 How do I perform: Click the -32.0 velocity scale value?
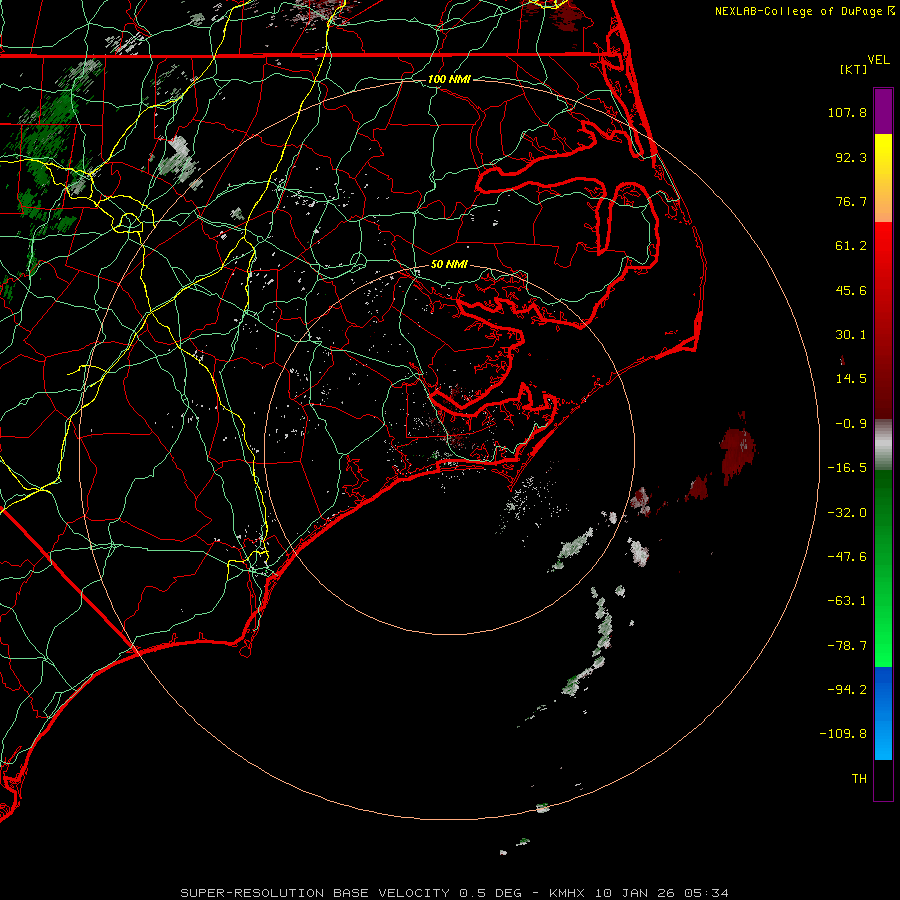click(x=847, y=513)
